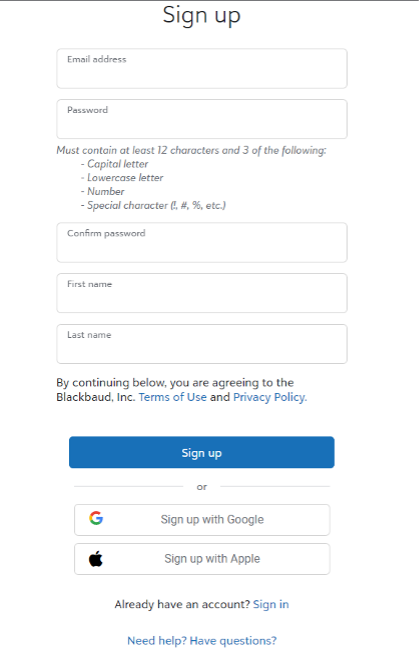420x668 pixels.
Task: Select the Password input box
Action: coord(202,119)
